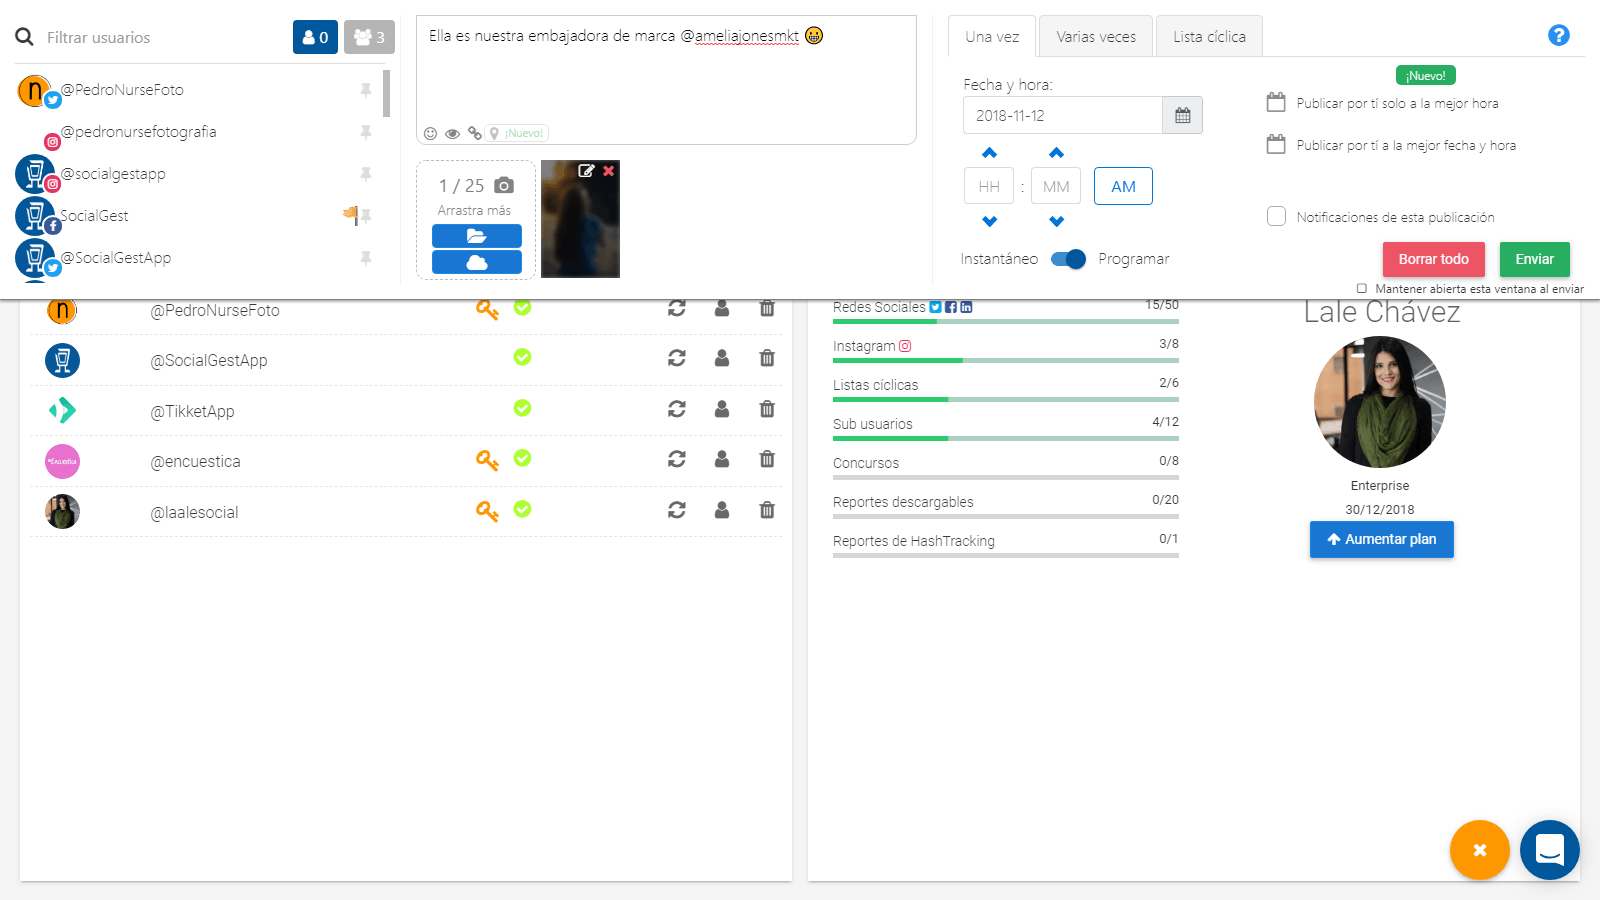
Task: Click the user icon in @TikketApp row
Action: (x=722, y=409)
